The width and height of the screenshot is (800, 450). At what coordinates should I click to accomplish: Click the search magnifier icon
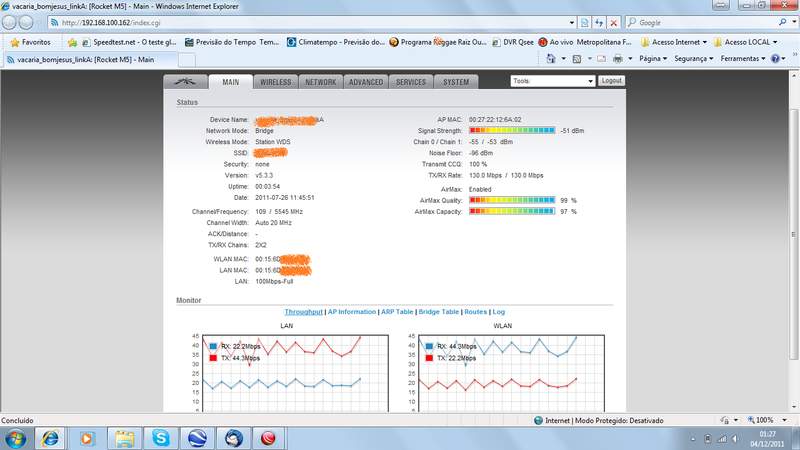pyautogui.click(x=783, y=22)
